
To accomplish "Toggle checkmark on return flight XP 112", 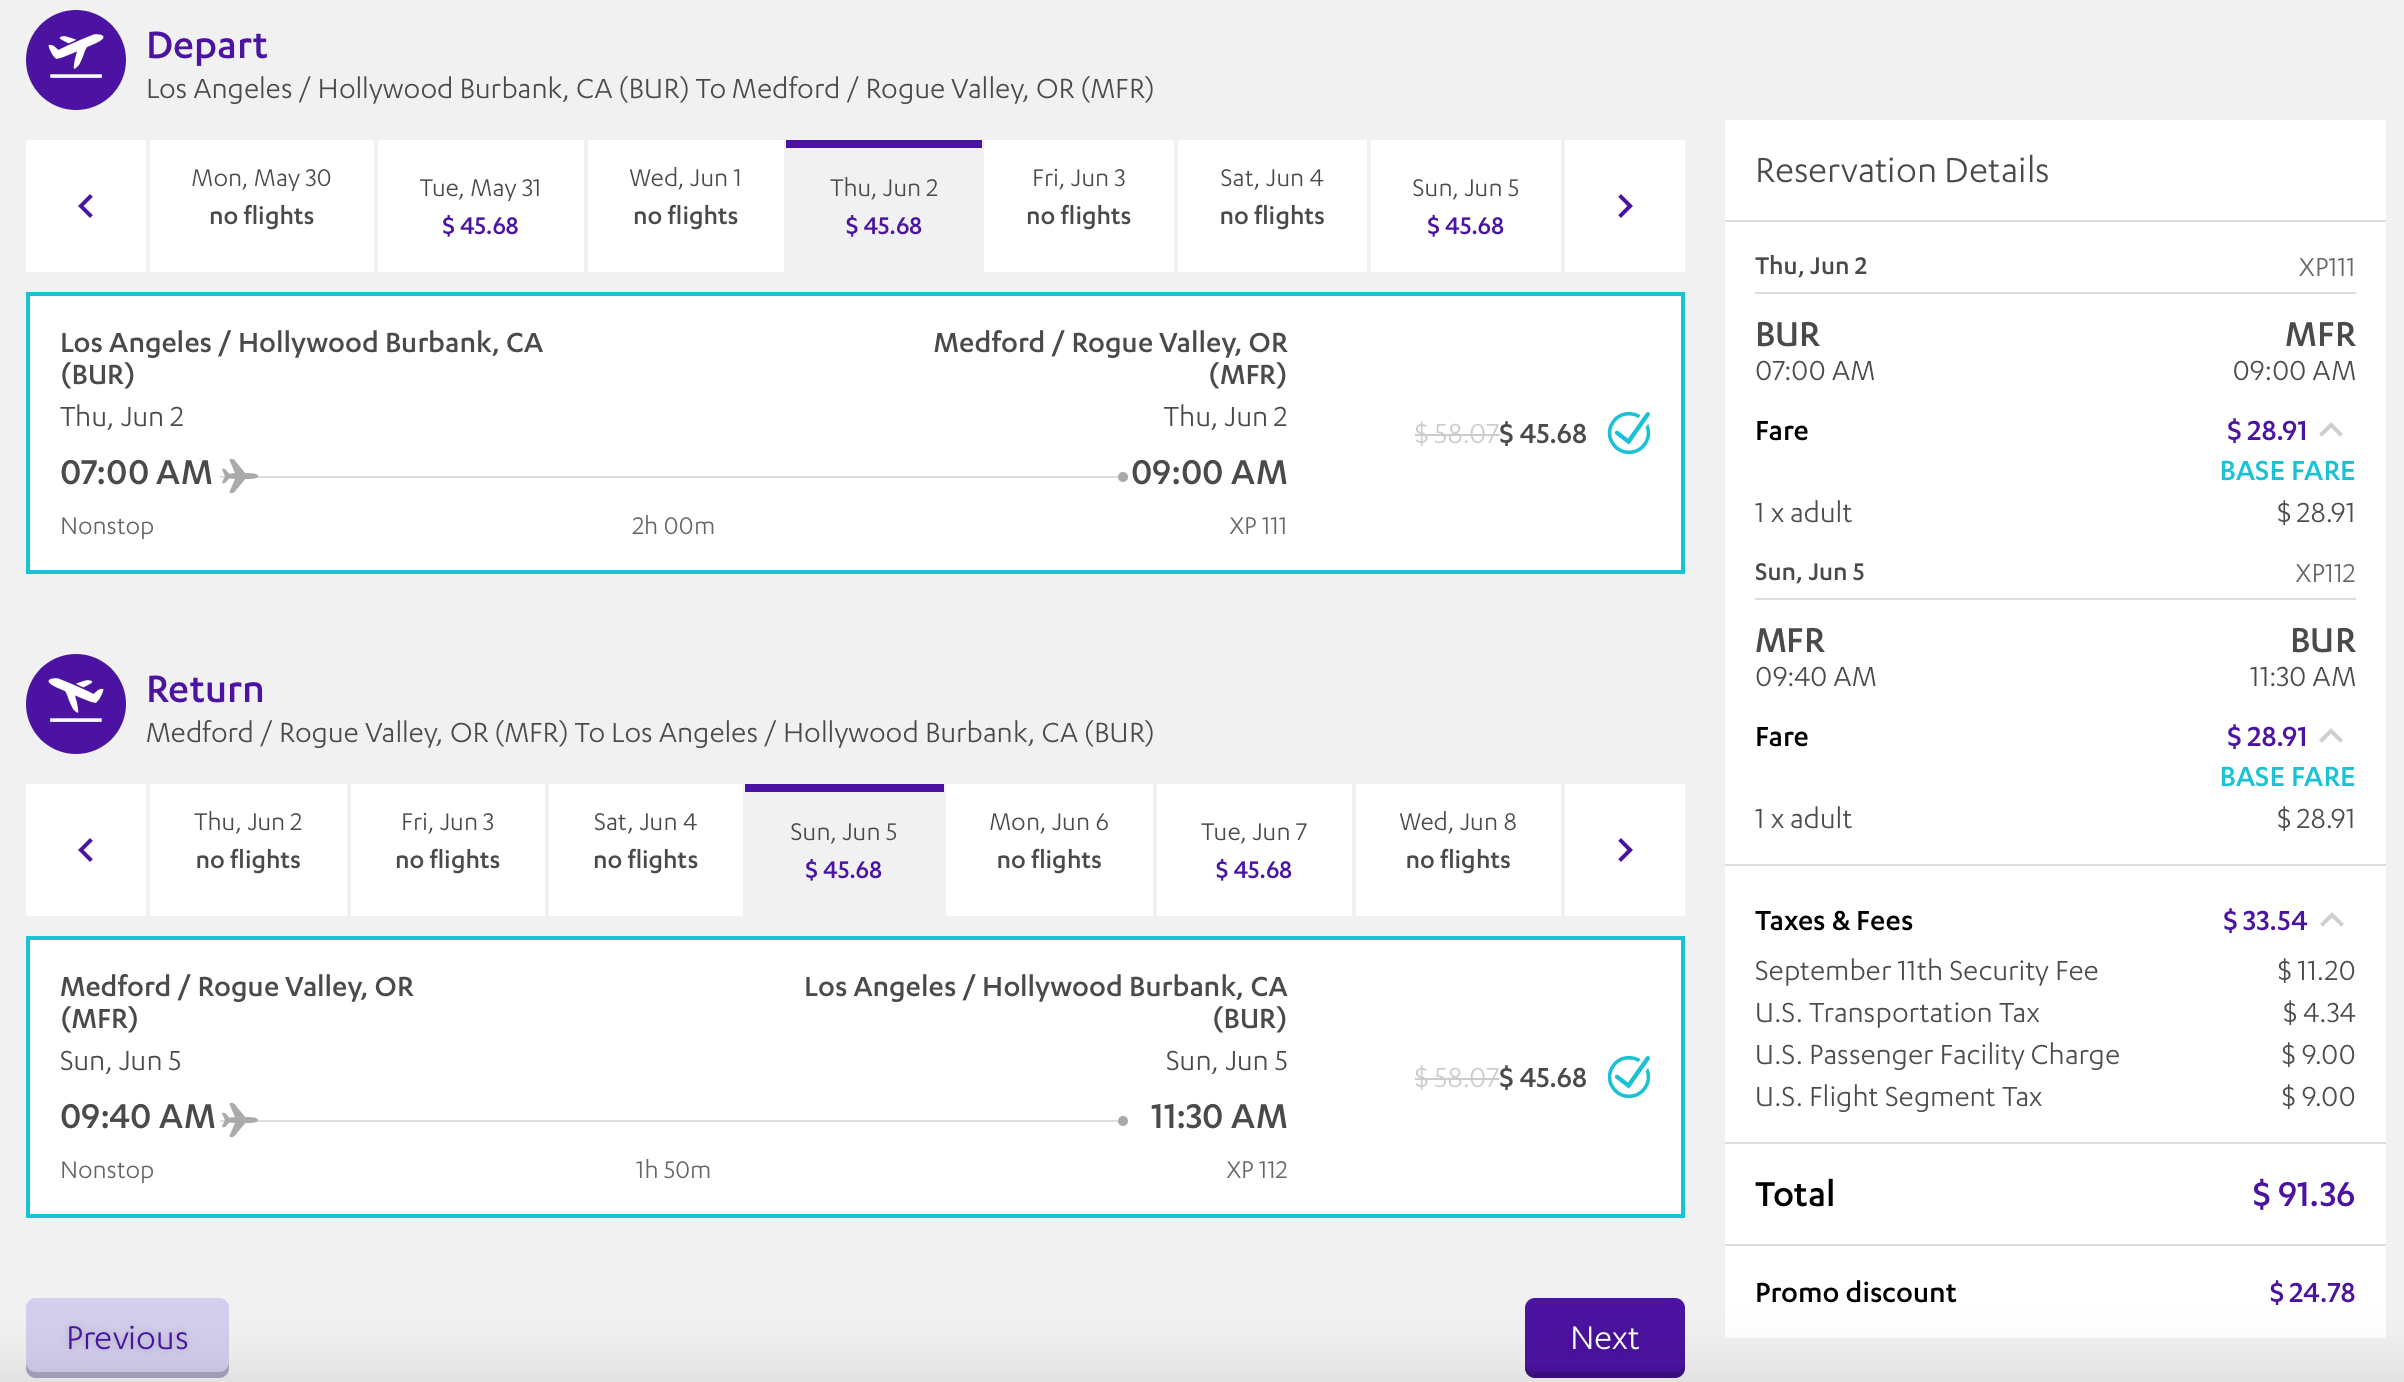I will click(x=1628, y=1077).
